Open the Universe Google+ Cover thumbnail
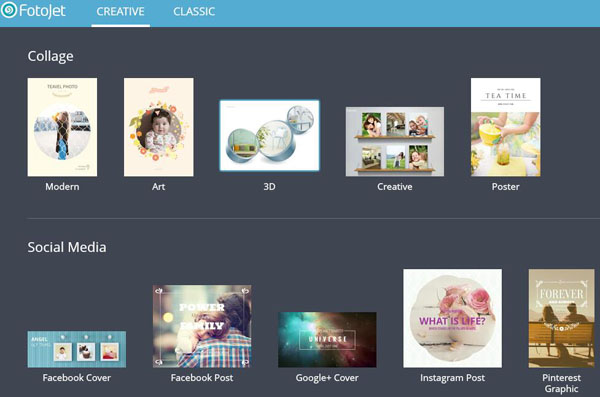Viewport: 600px width, 397px height. coord(327,340)
